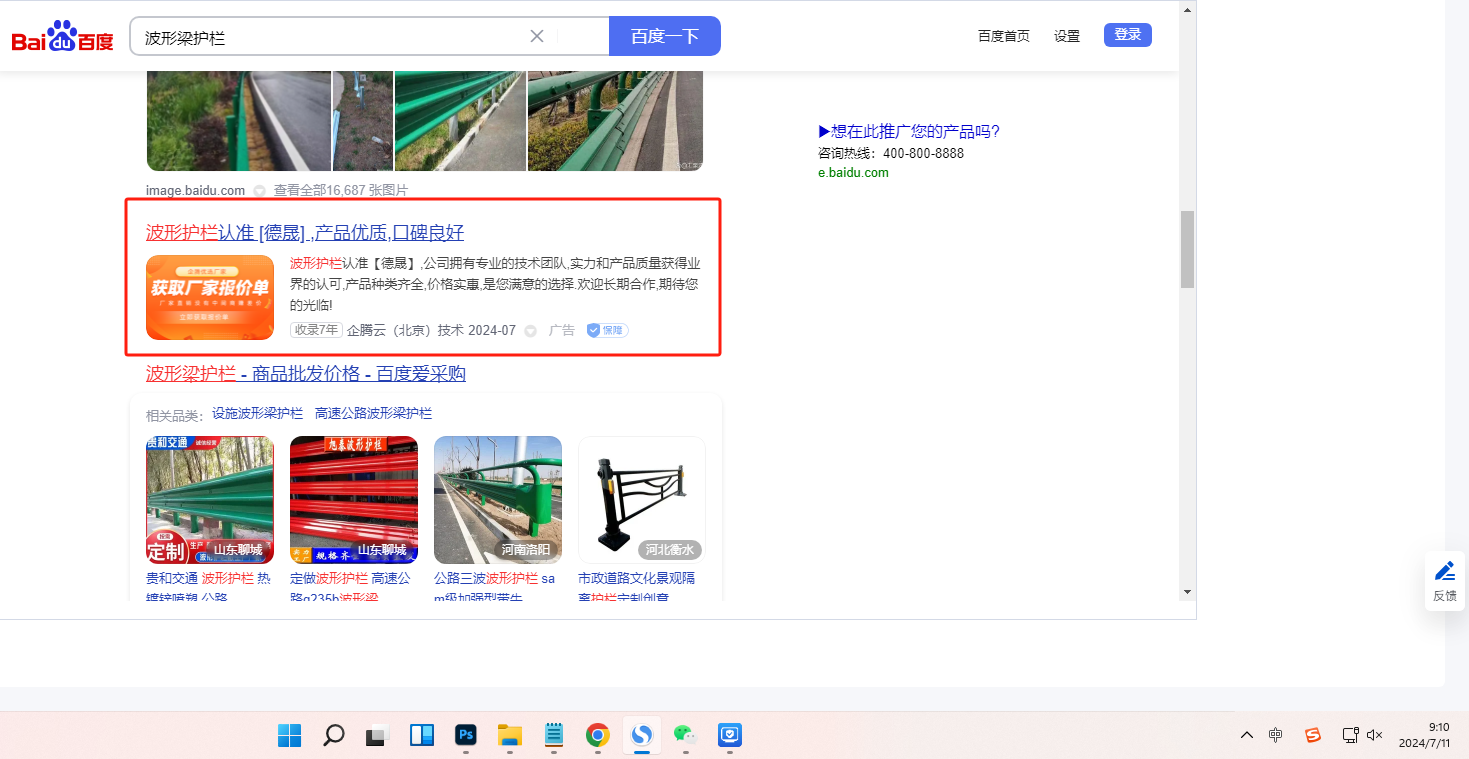Screen dimensions: 1469x759
Task: Open the Notepad taskbar icon
Action: (553, 735)
